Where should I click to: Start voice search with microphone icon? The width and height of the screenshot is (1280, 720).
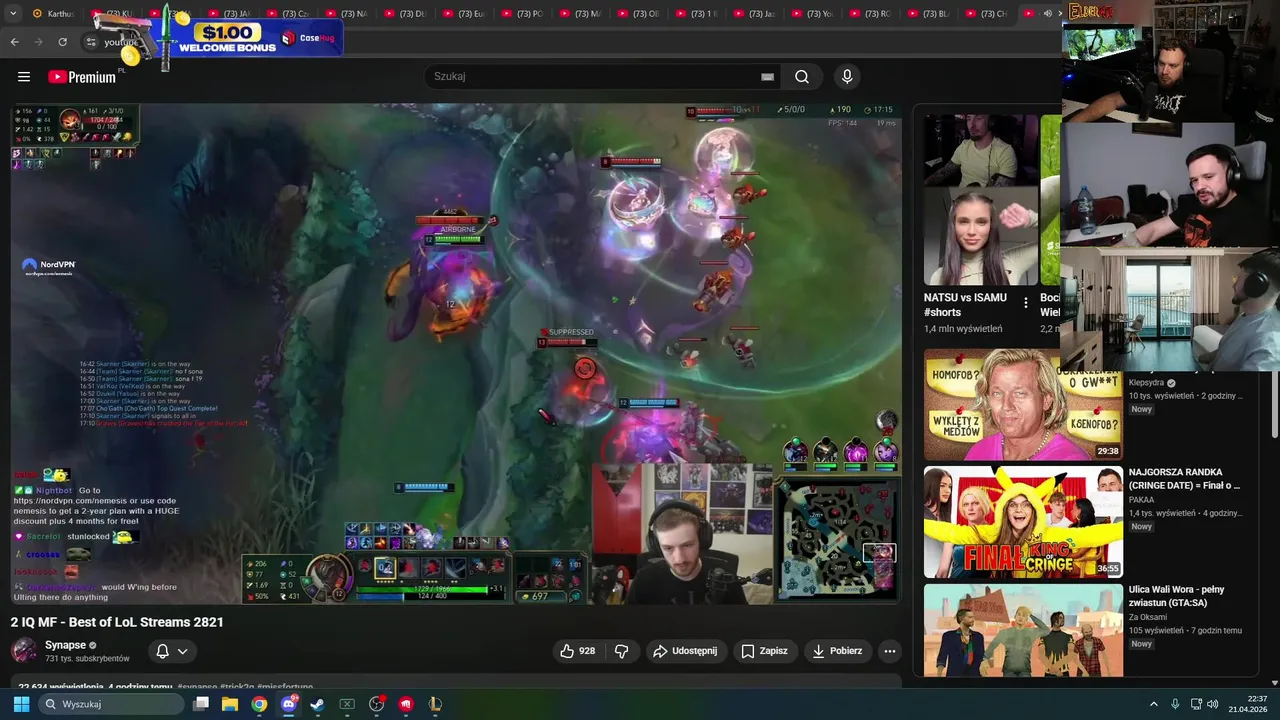847,76
